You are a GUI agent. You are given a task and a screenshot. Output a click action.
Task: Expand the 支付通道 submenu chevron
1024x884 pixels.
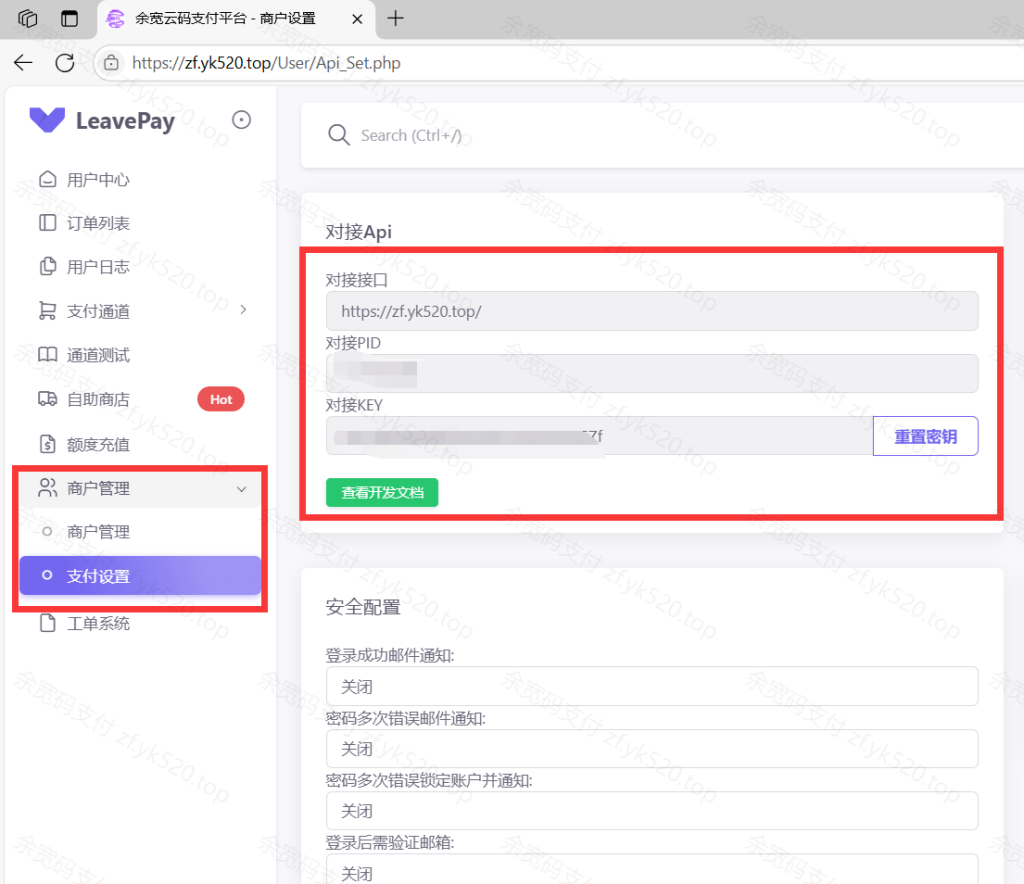[x=243, y=311]
